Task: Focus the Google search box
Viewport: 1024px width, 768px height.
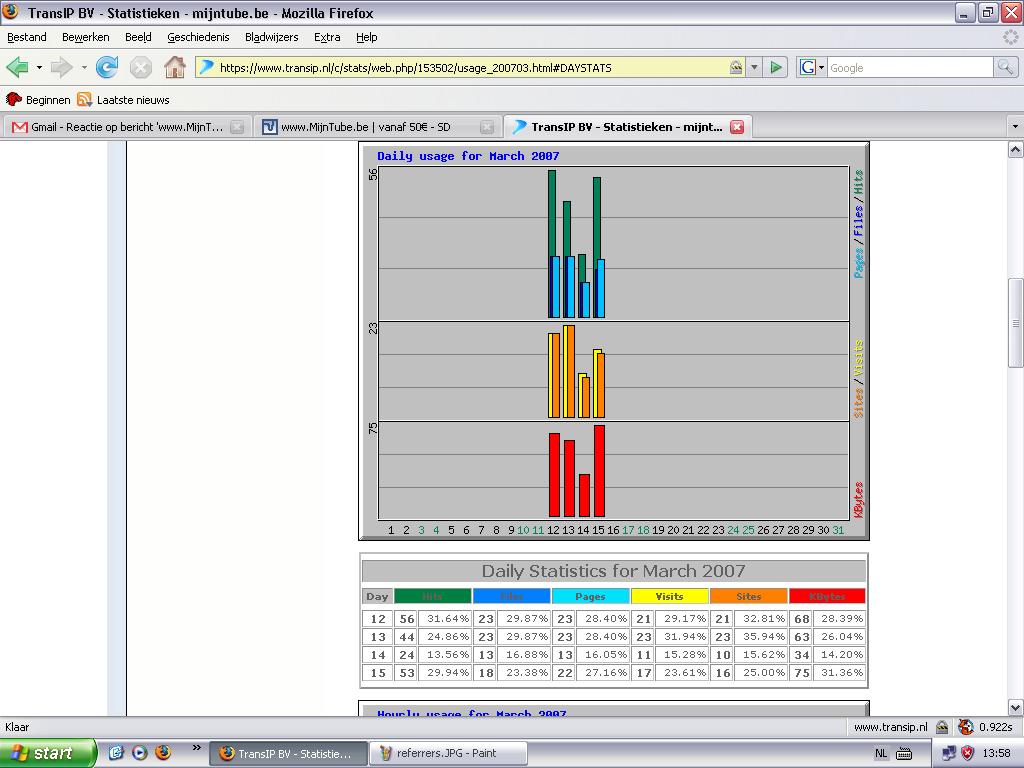Action: [x=910, y=67]
